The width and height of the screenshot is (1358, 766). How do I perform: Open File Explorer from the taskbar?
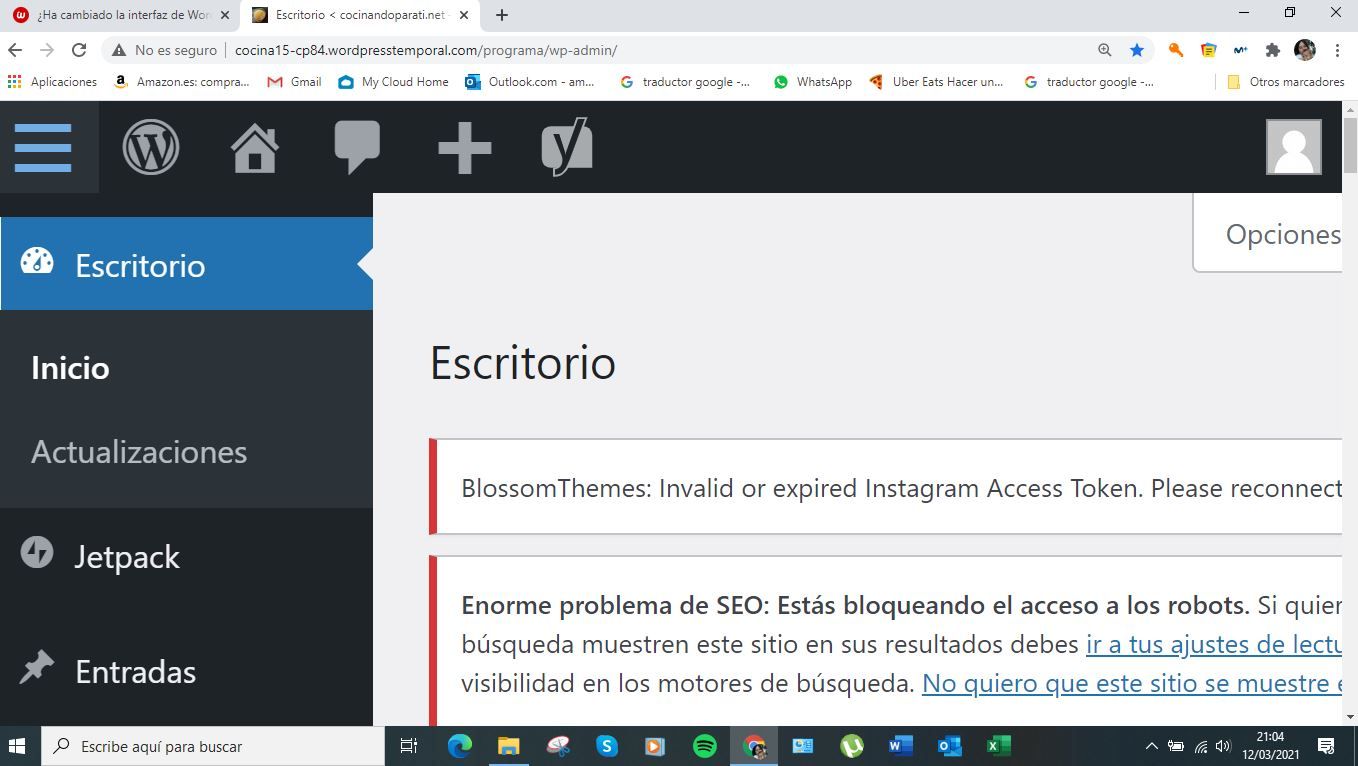click(508, 746)
